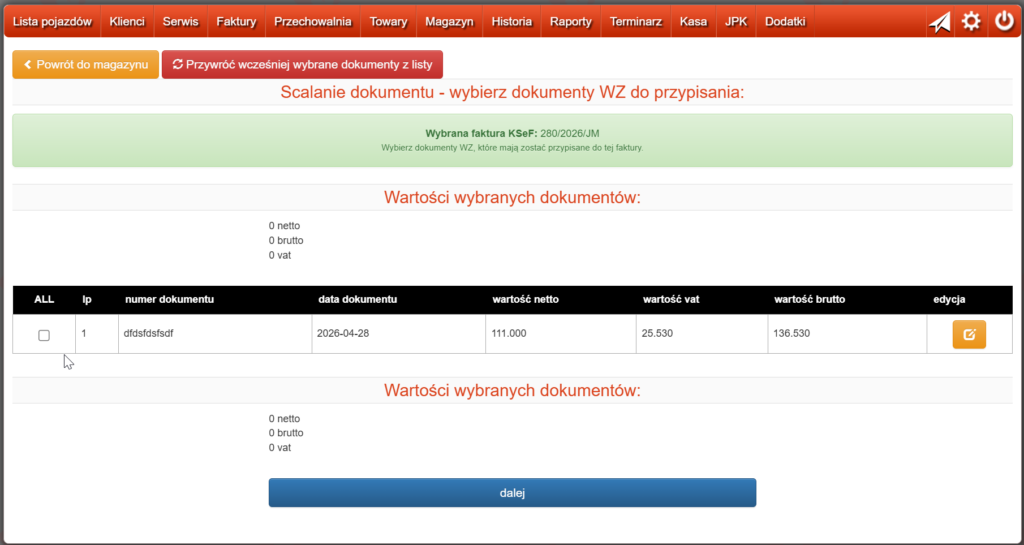Open the Towary menu
The width and height of the screenshot is (1024, 545).
pos(388,22)
